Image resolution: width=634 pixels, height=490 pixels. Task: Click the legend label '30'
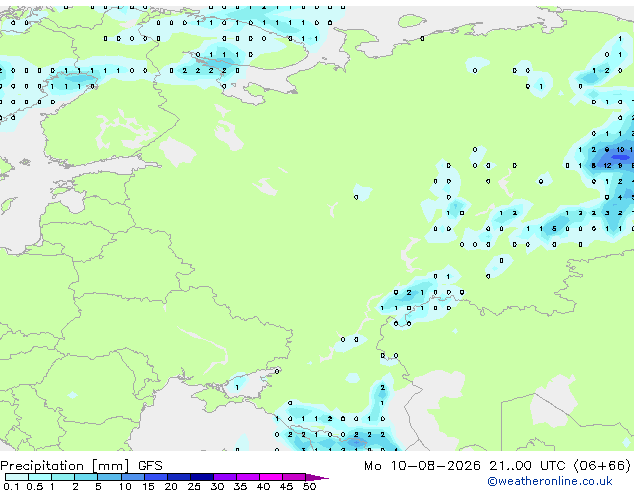(217, 486)
